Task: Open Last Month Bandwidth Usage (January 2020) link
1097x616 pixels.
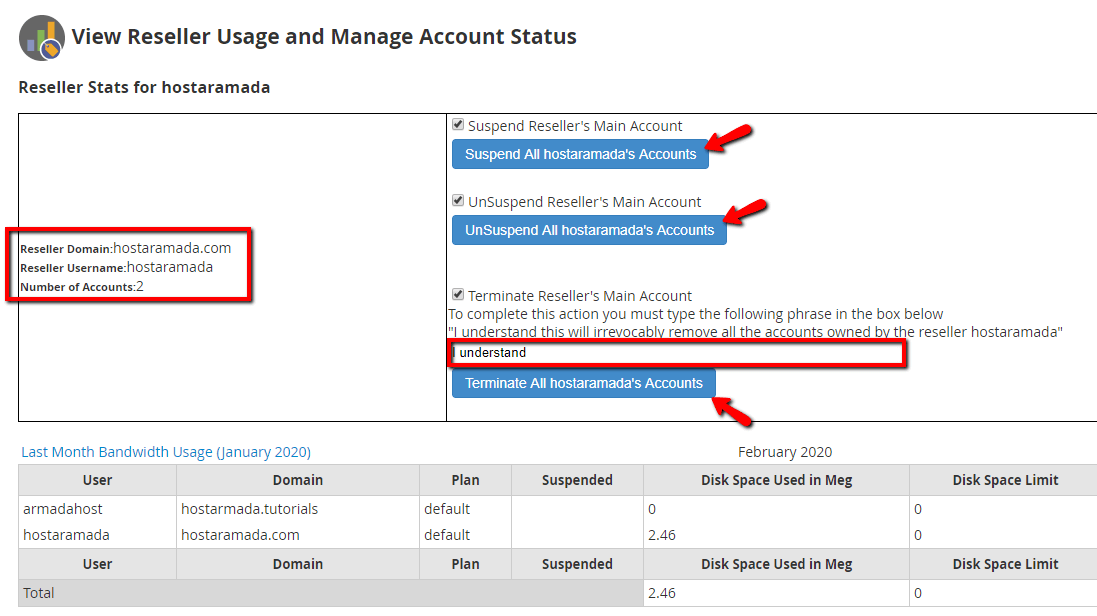Action: click(166, 452)
